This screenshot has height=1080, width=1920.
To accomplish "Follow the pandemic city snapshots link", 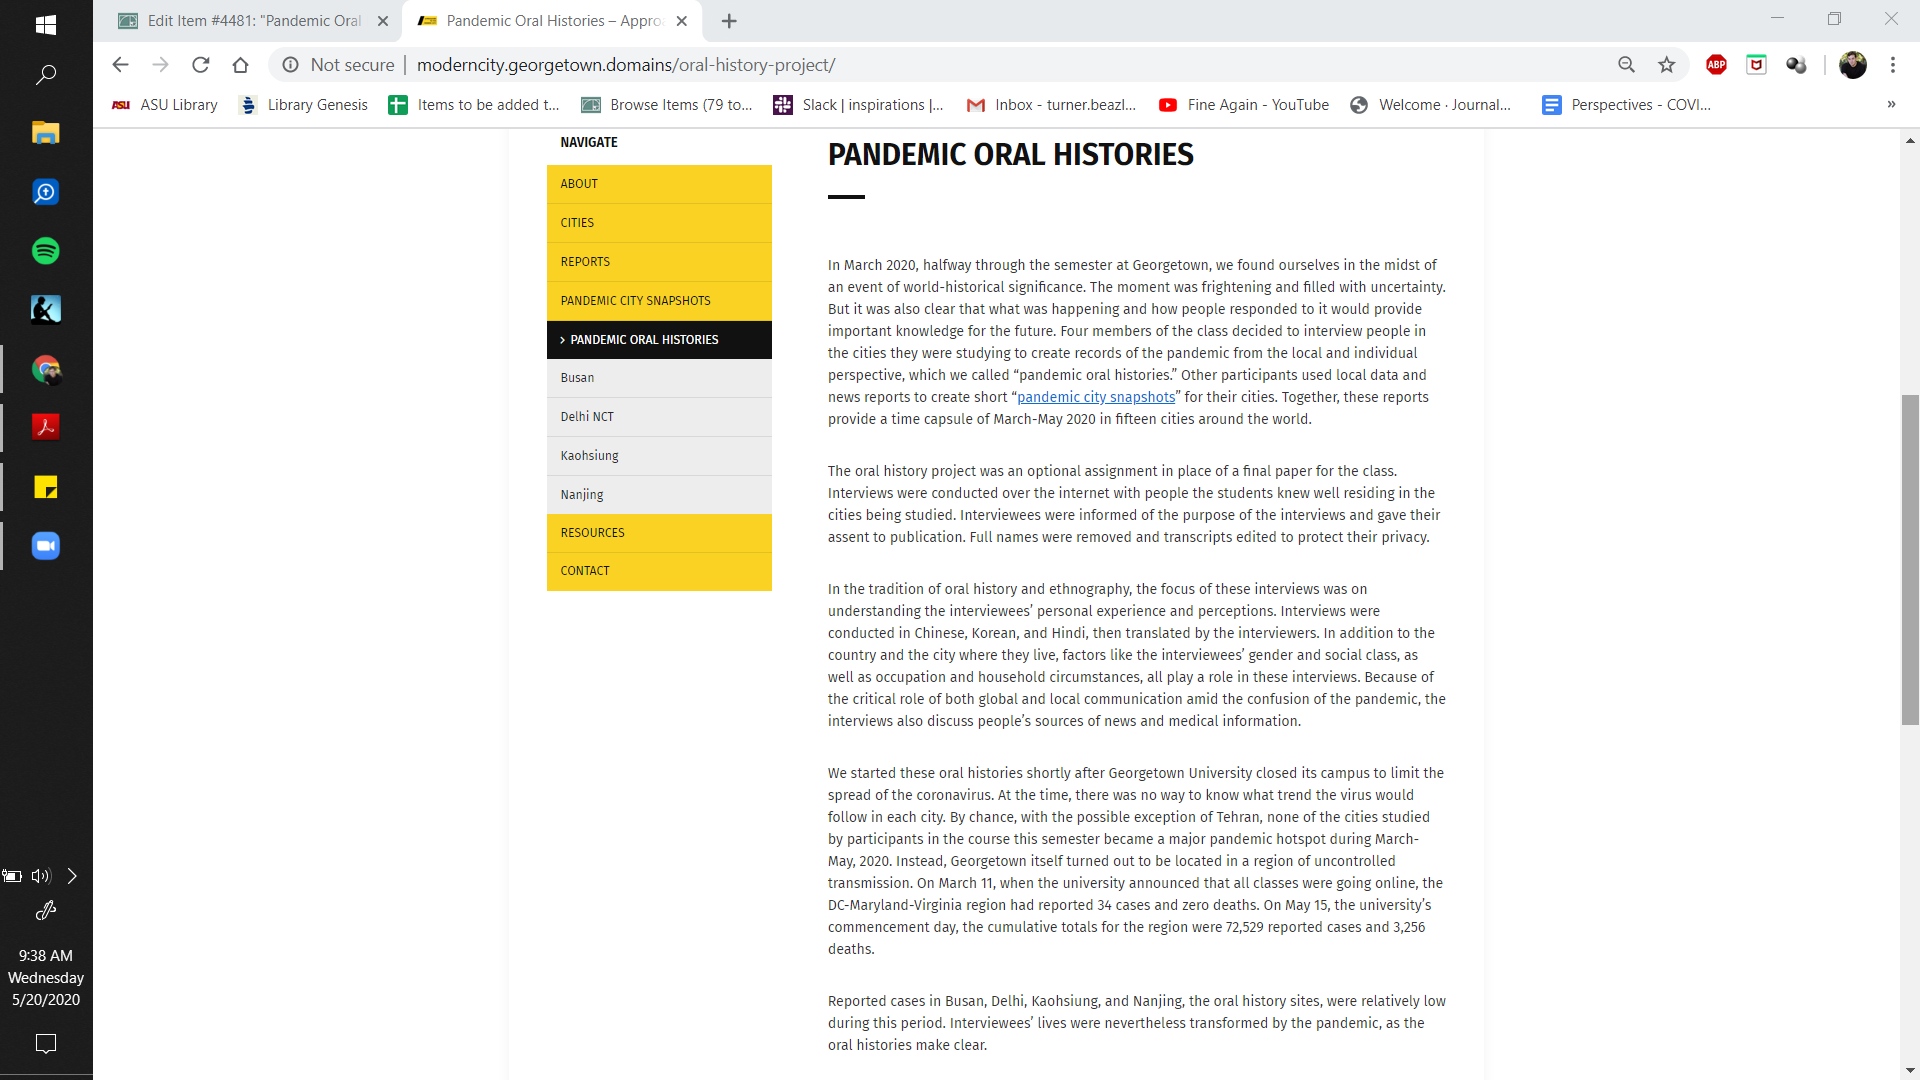I will (x=1096, y=397).
